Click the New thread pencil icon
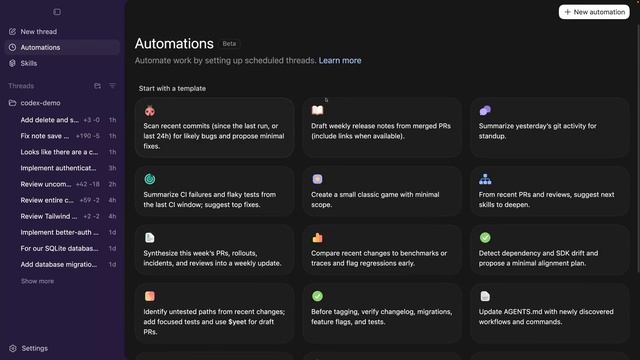Viewport: 640px width, 360px height. pos(12,31)
